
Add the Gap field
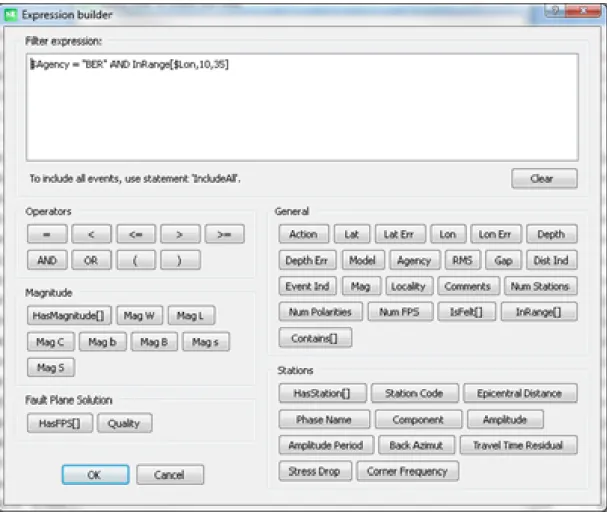tap(503, 260)
